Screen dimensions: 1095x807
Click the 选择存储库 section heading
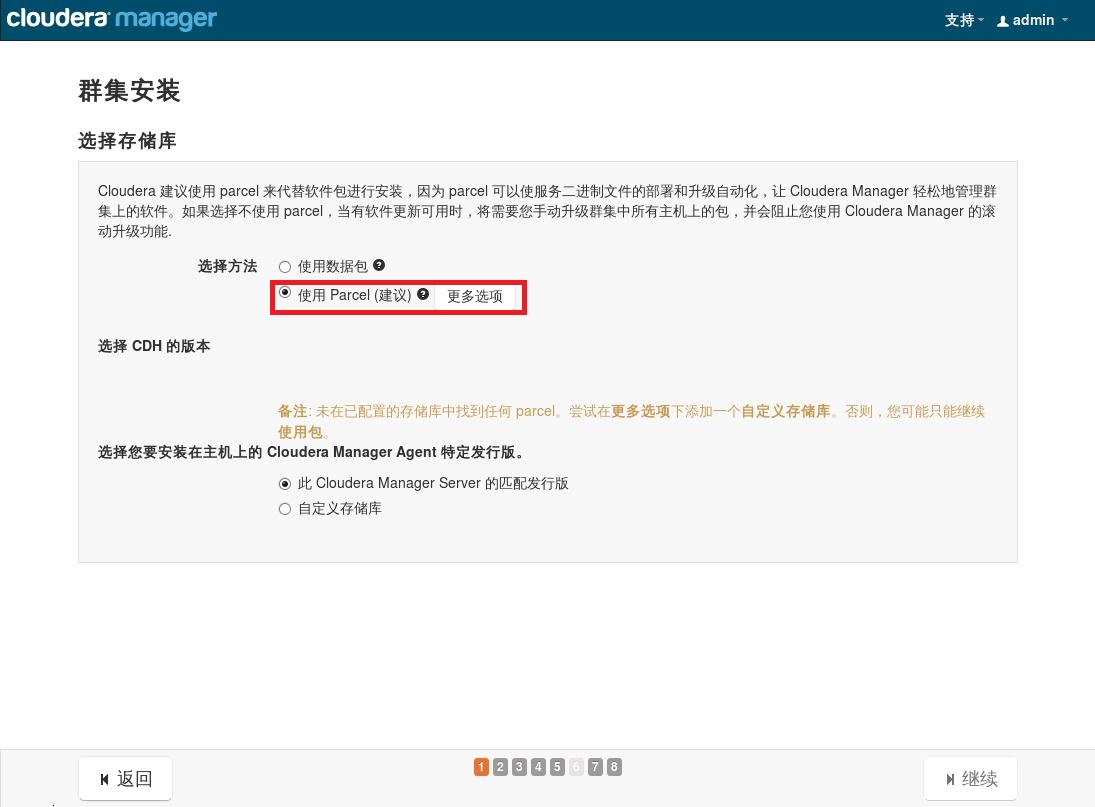127,140
